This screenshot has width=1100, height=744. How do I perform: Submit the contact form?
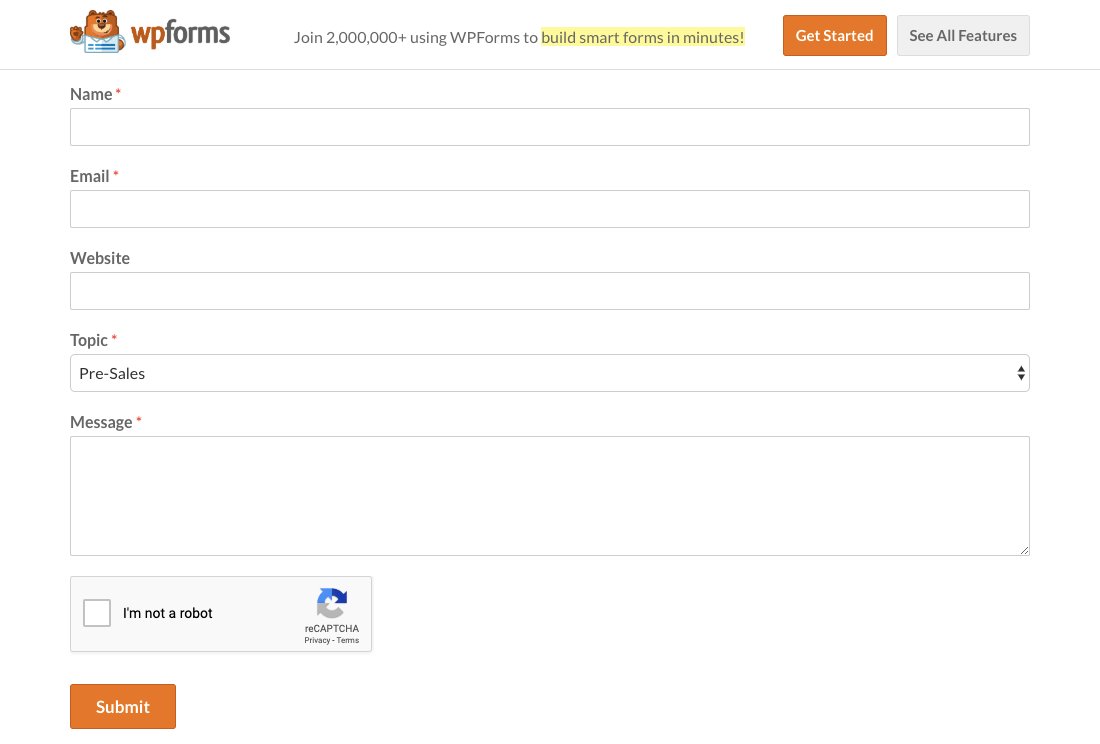point(122,706)
